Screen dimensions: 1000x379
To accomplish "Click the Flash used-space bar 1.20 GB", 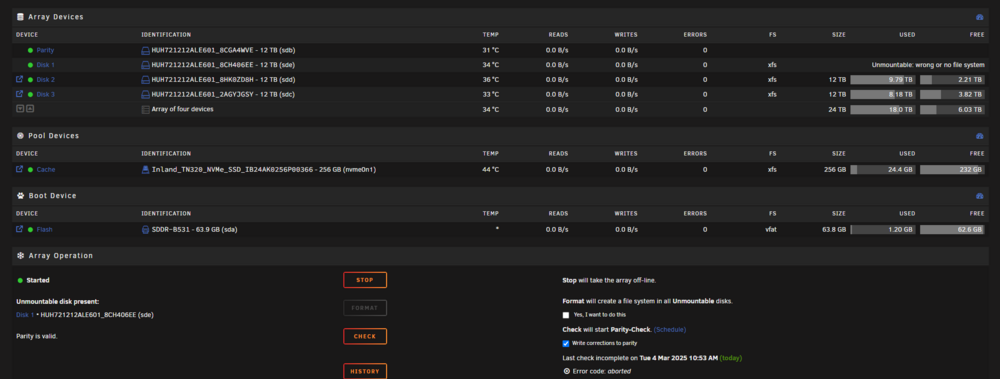I will (x=883, y=230).
